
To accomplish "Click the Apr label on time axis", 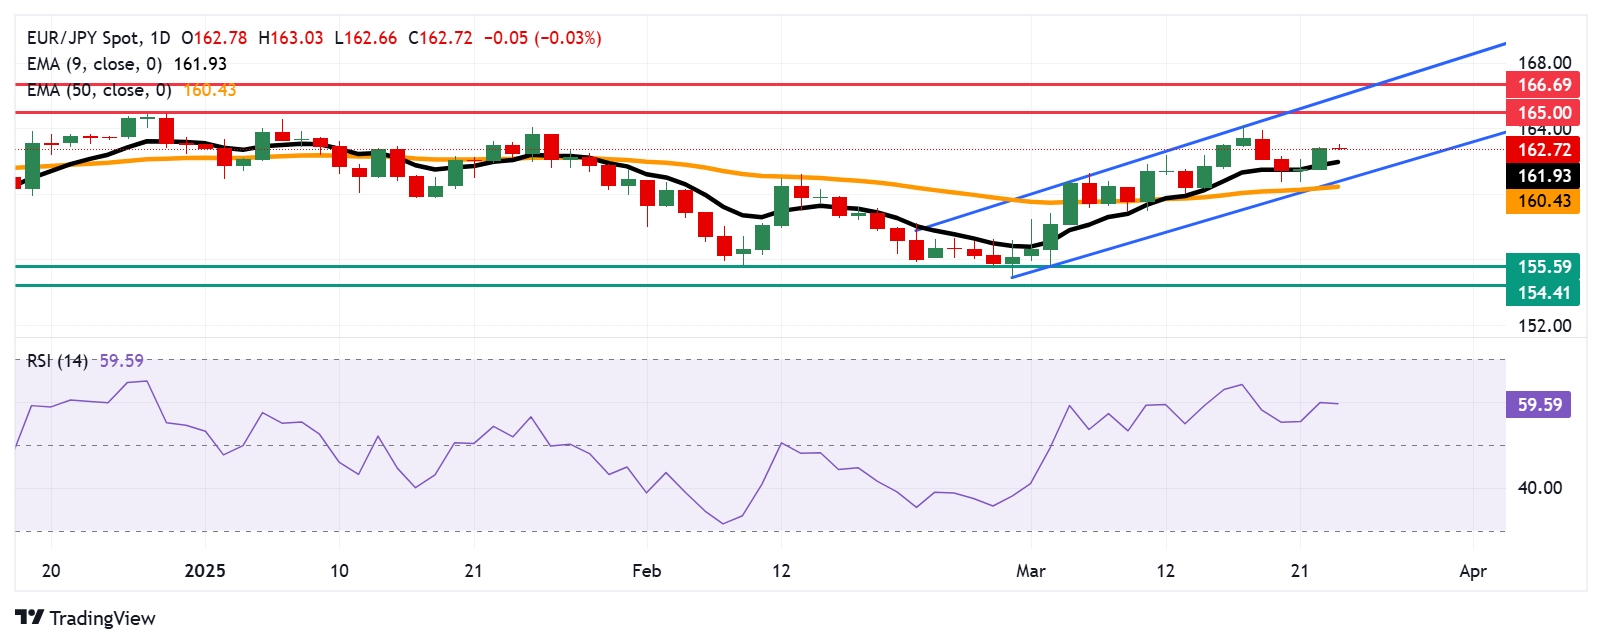I will [x=1473, y=571].
